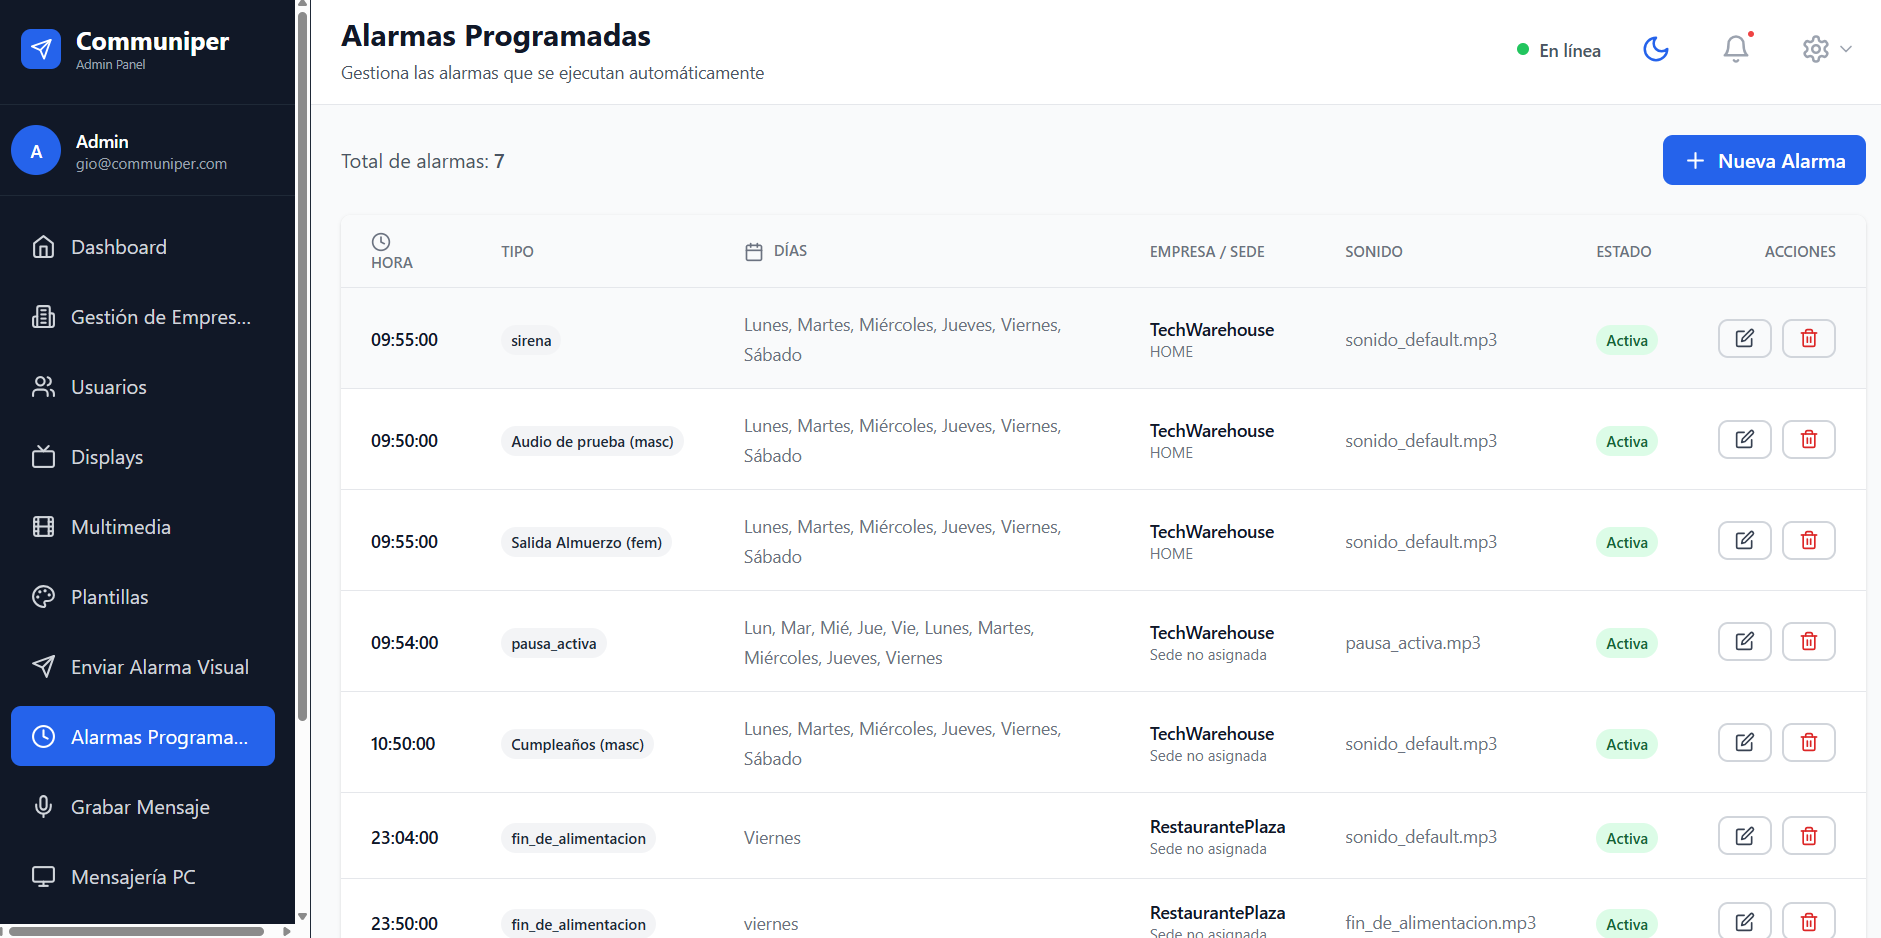The image size is (1881, 938).
Task: Edit the Salida Almuerzo (fem) alarm
Action: coord(1744,541)
